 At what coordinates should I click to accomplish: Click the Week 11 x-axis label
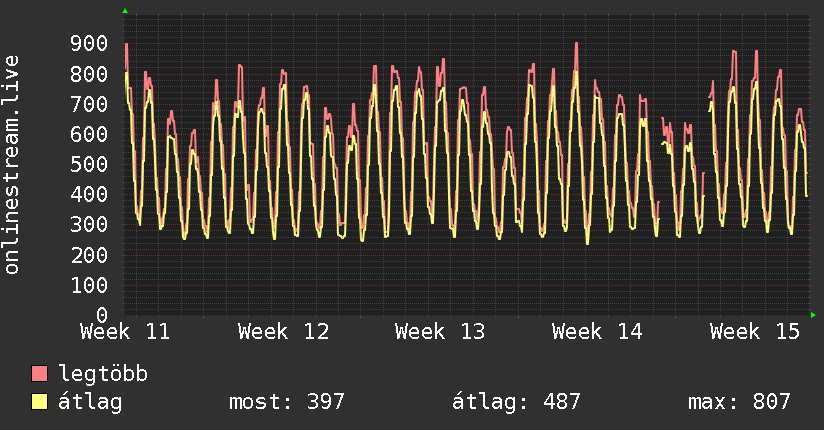click(125, 332)
